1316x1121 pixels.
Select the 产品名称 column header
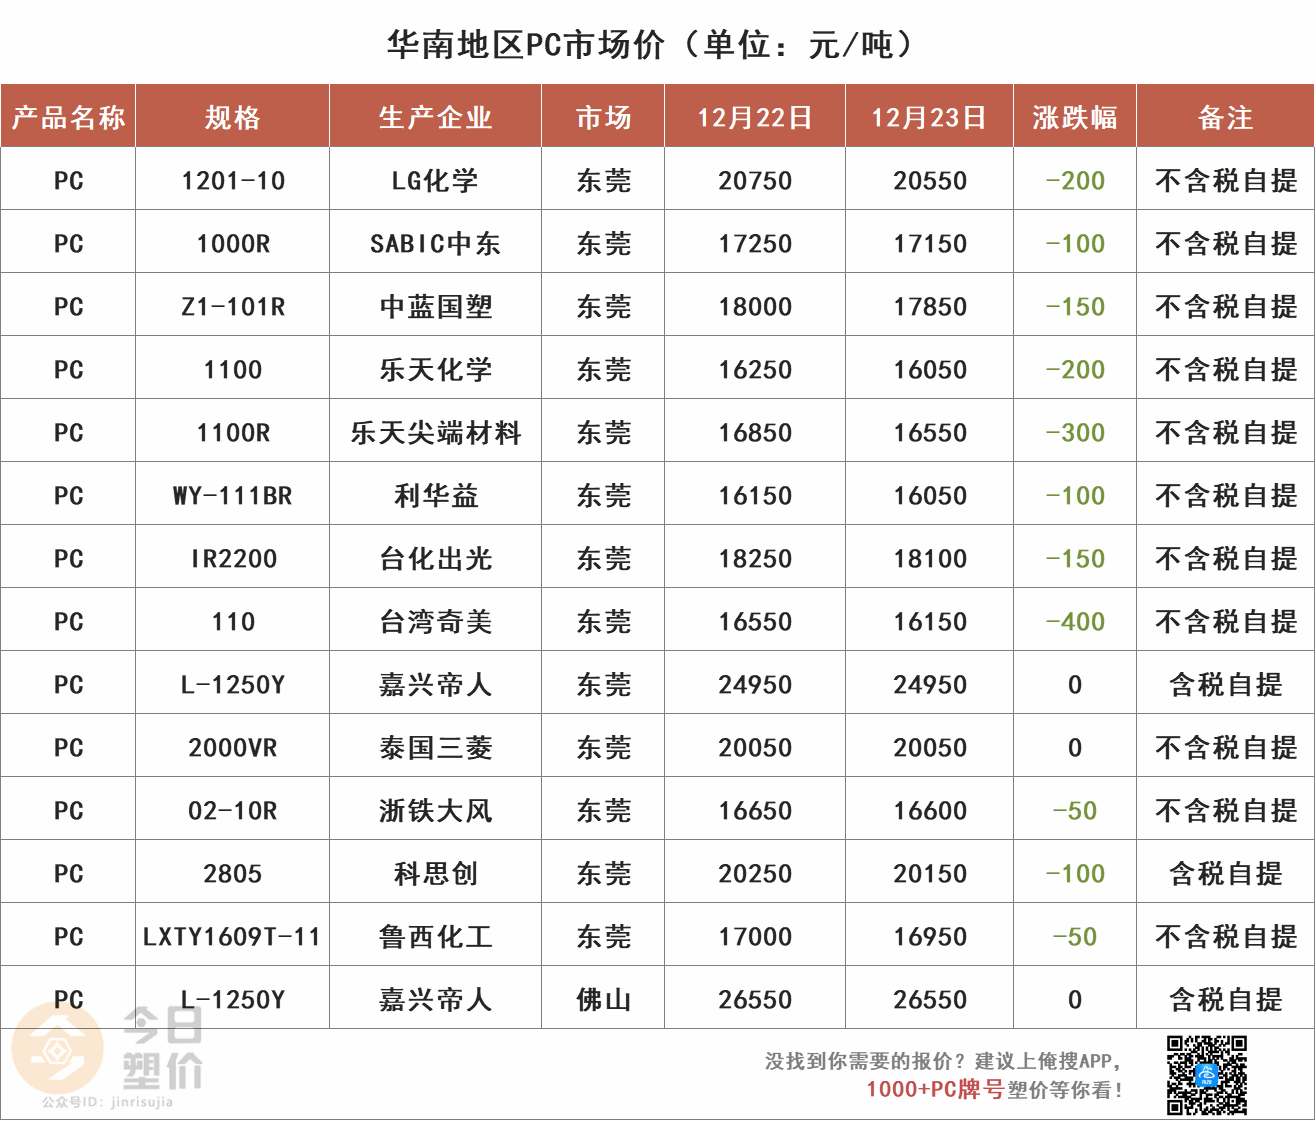point(68,117)
